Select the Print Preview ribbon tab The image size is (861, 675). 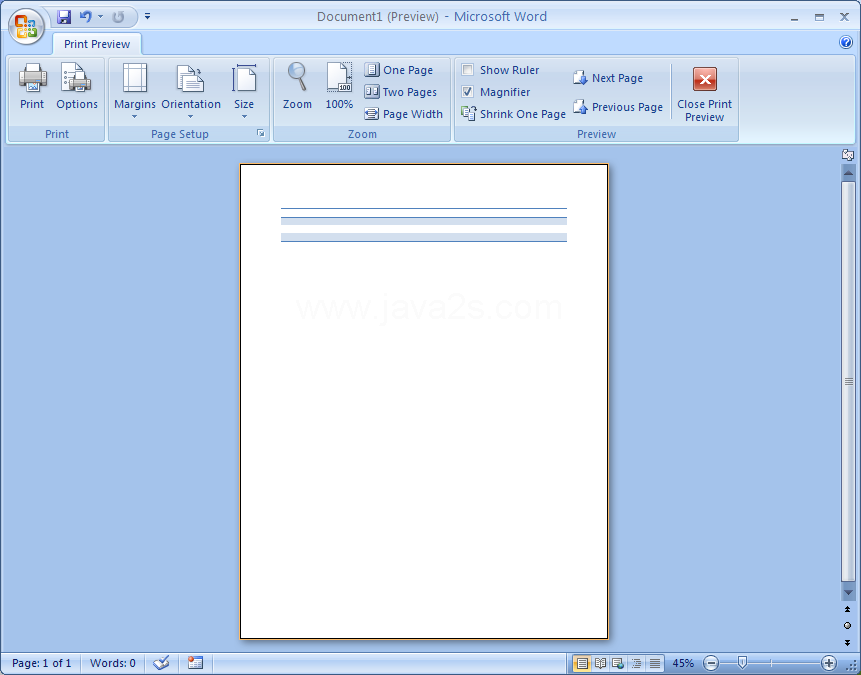(97, 44)
